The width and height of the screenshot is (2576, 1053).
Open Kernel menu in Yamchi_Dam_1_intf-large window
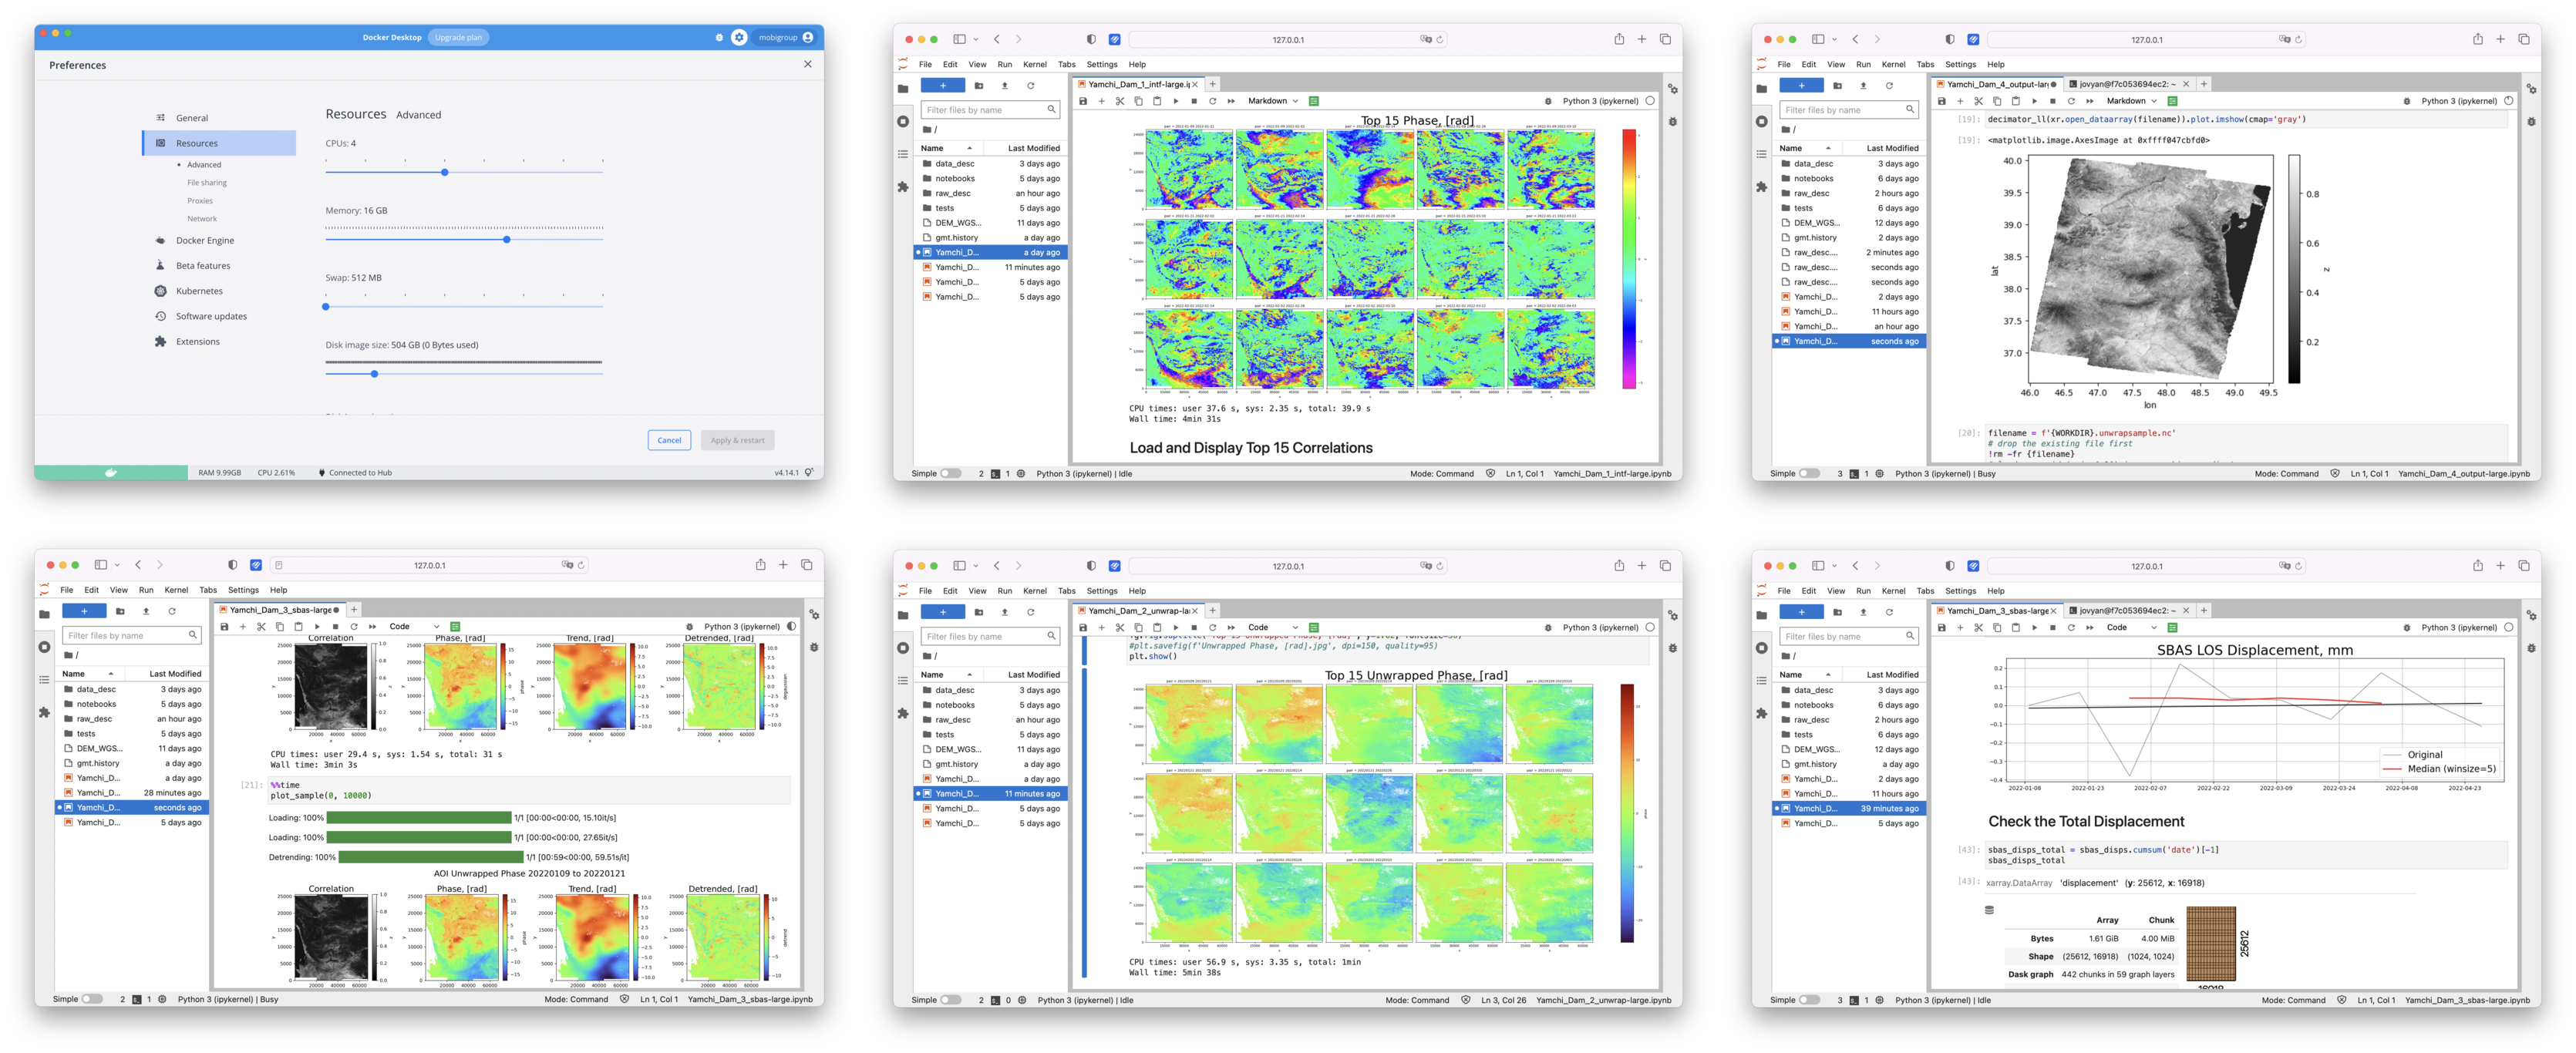click(1034, 64)
